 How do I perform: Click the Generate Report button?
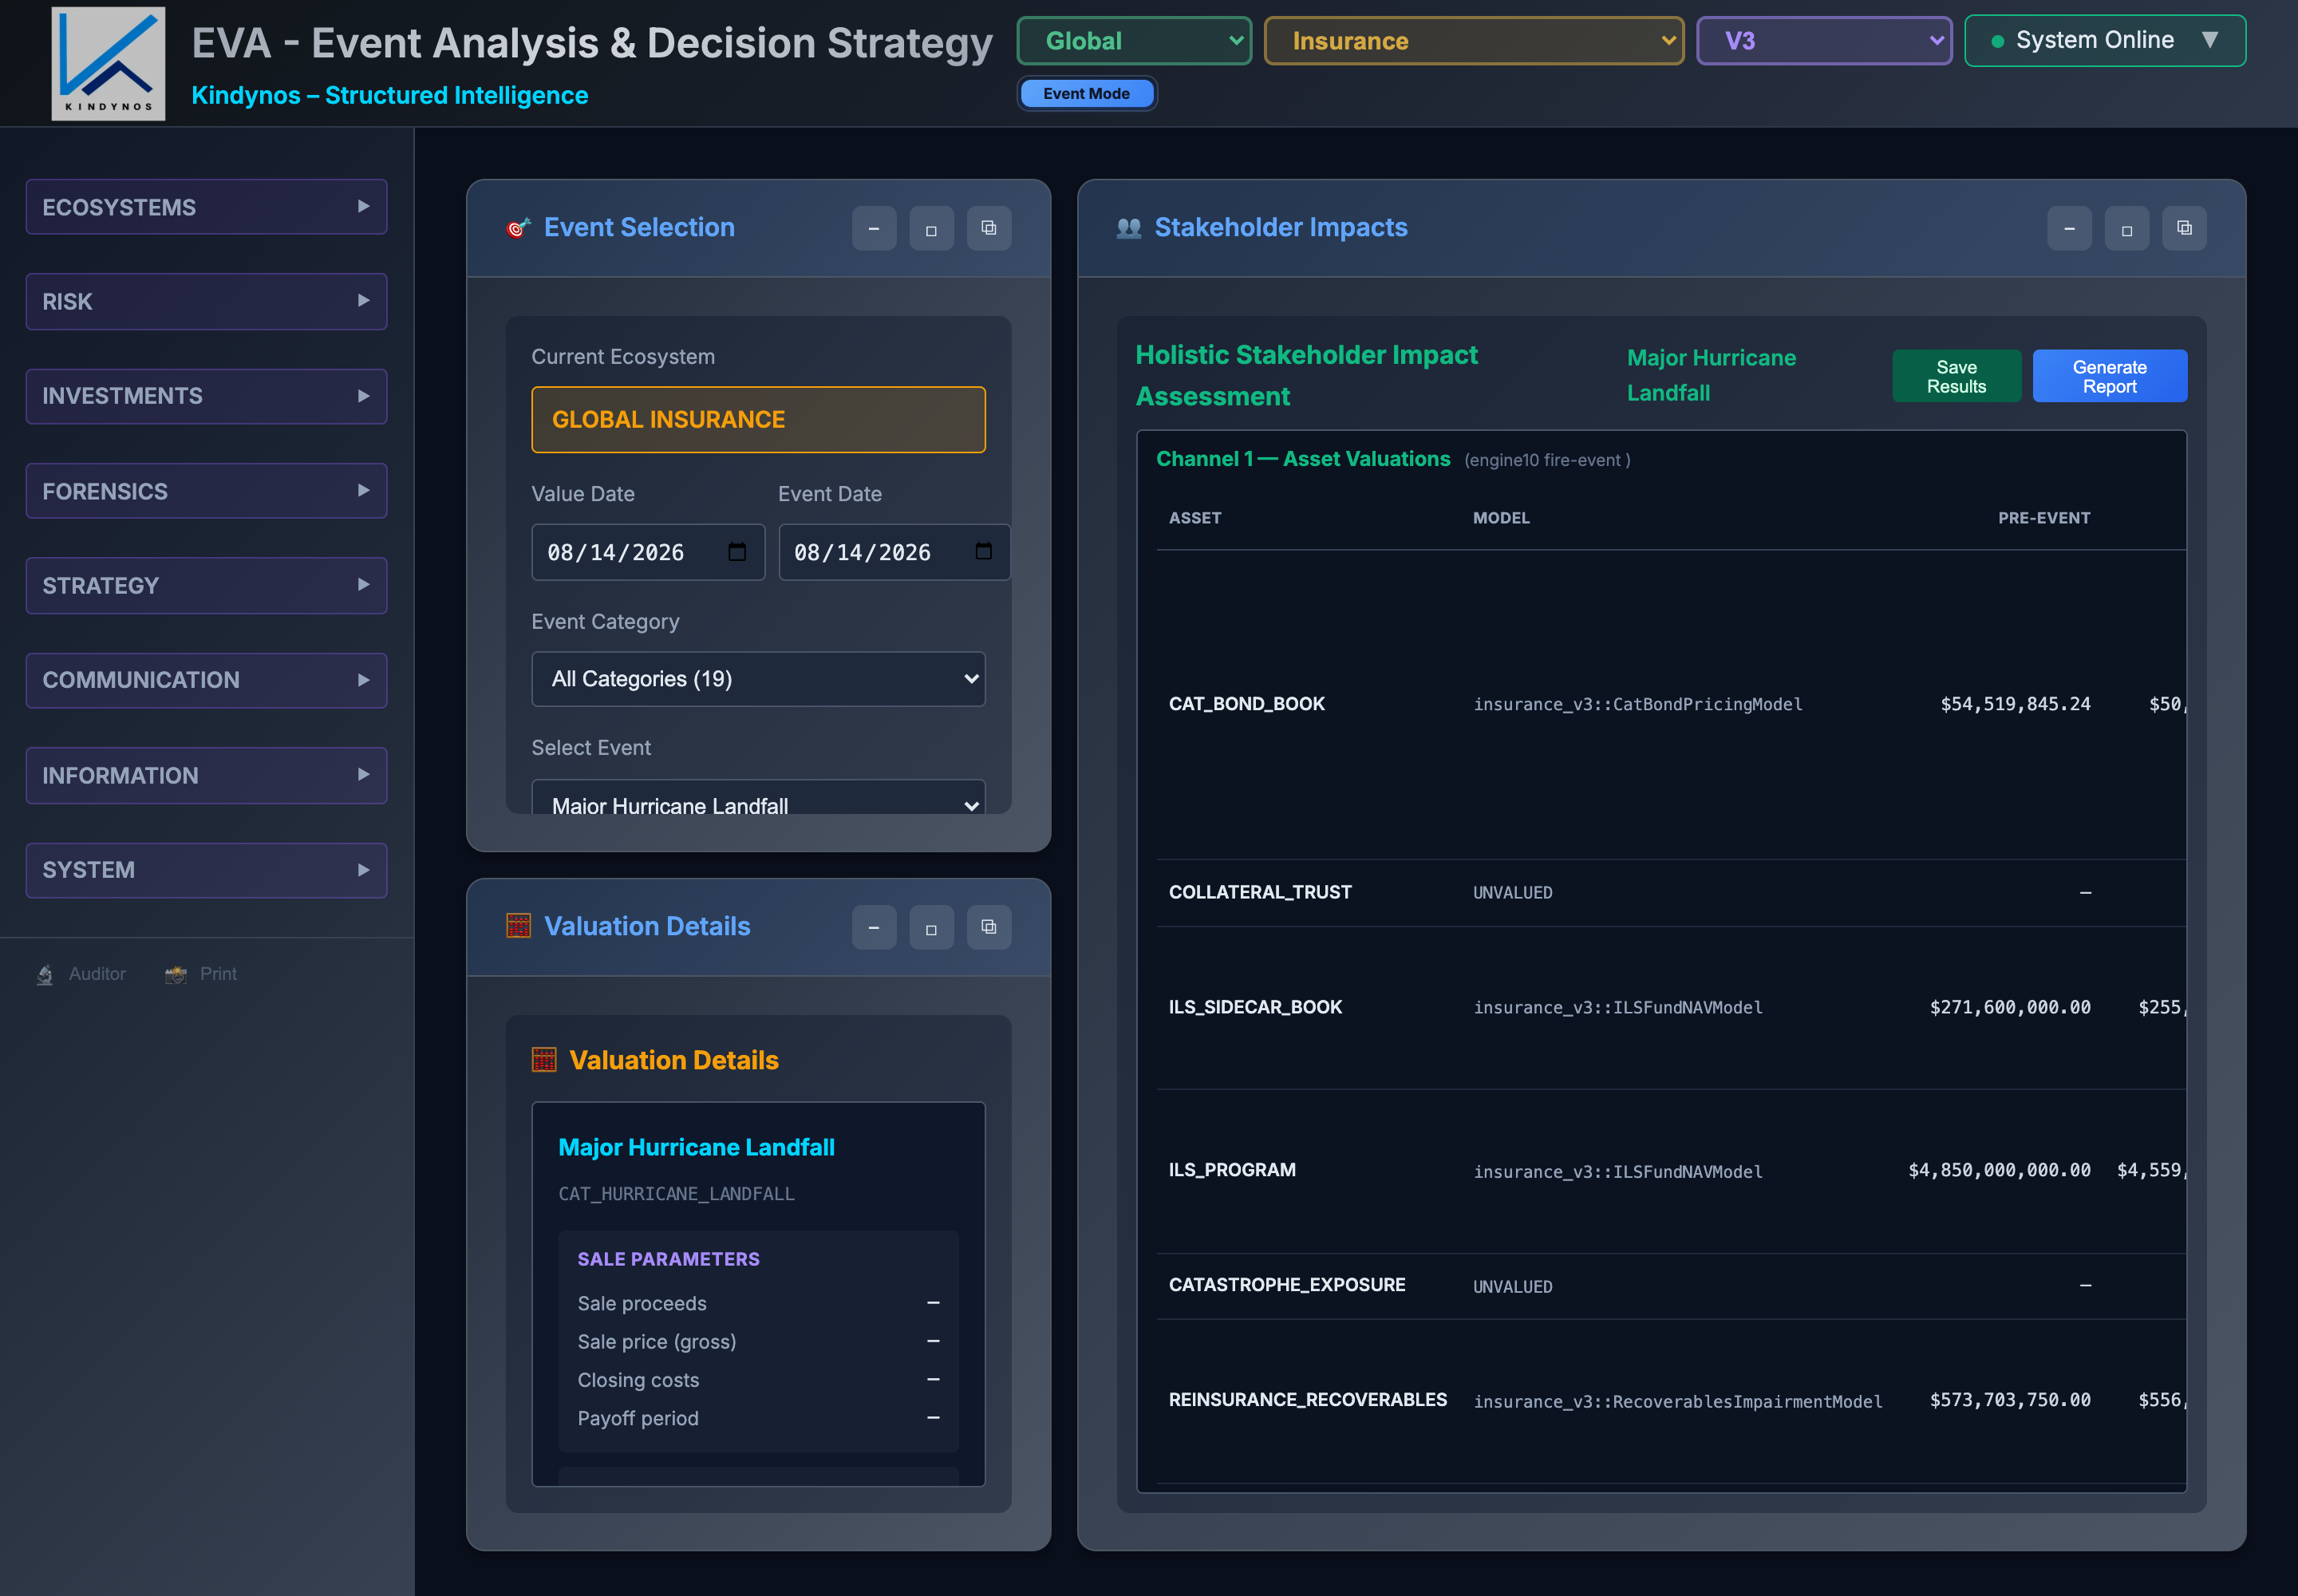coord(2109,376)
